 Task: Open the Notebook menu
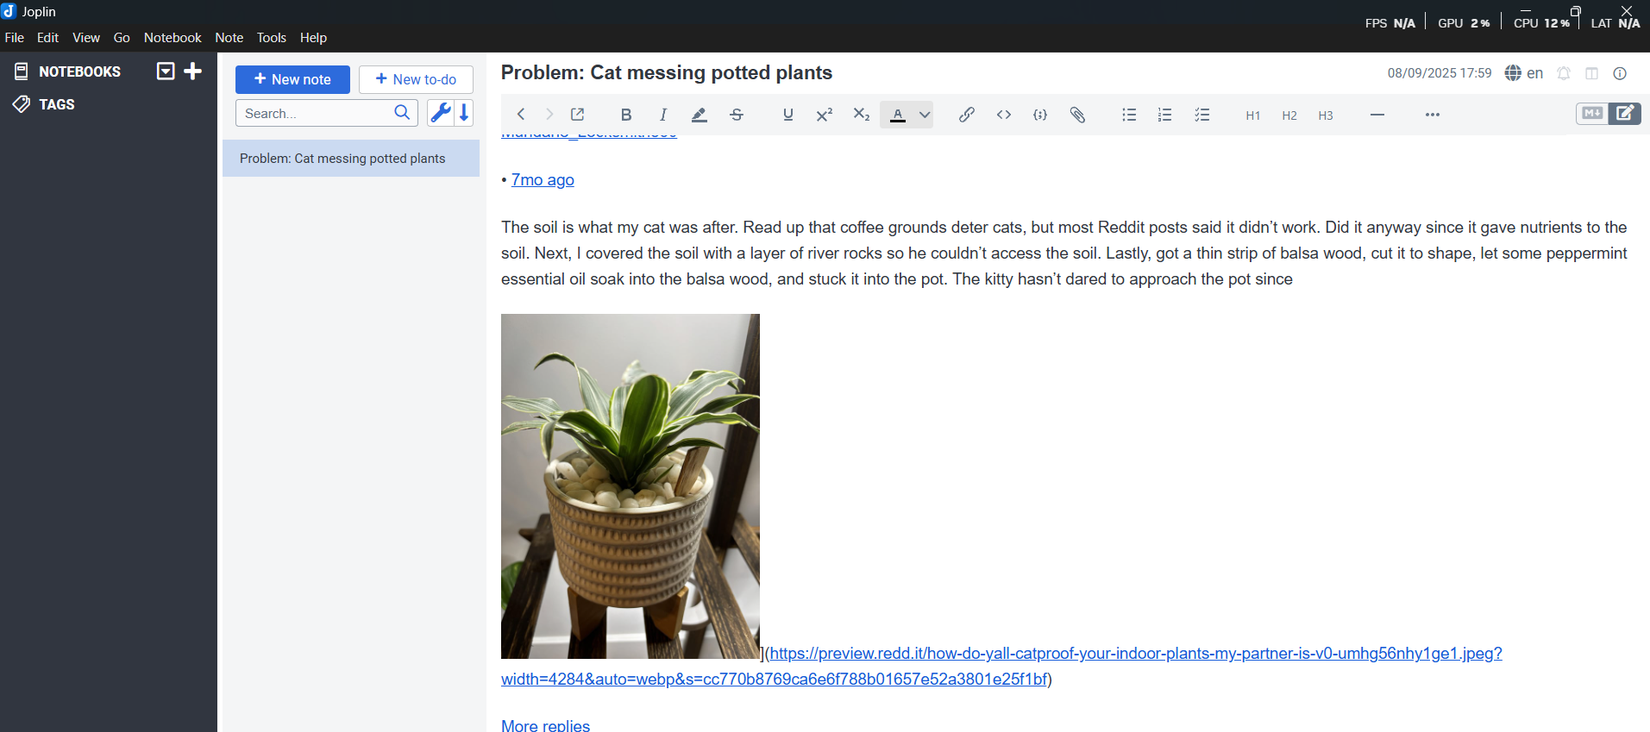coord(172,37)
